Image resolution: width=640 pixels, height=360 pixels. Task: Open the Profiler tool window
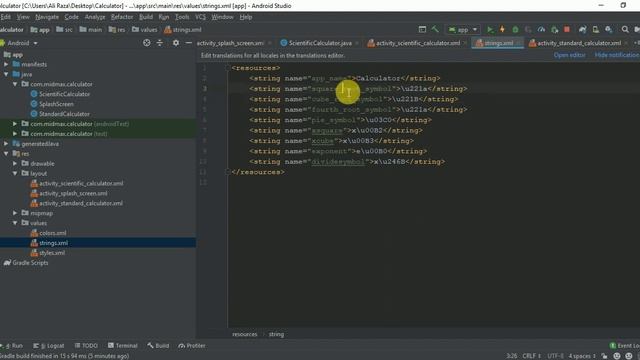click(x=192, y=346)
